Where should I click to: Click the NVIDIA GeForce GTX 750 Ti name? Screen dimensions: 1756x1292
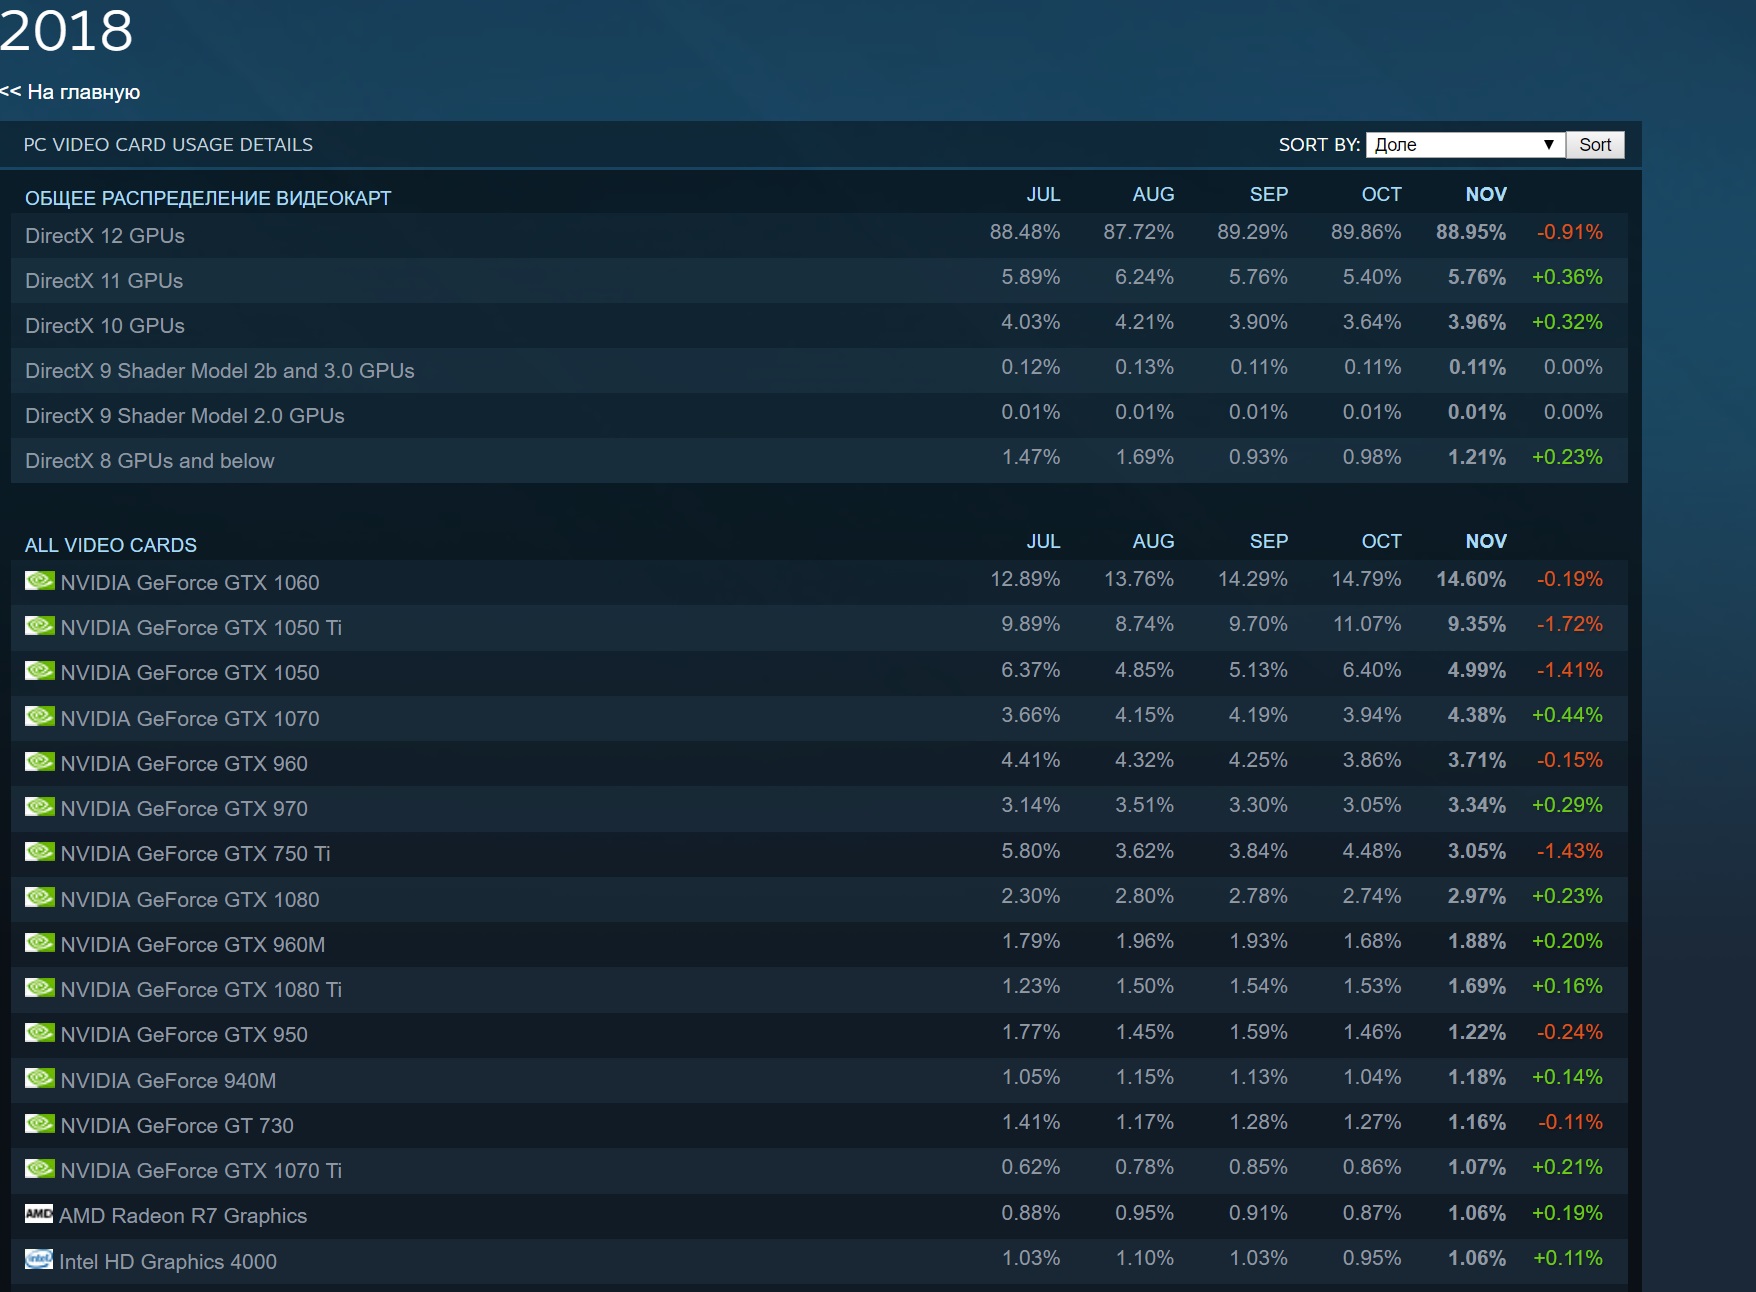click(x=195, y=854)
